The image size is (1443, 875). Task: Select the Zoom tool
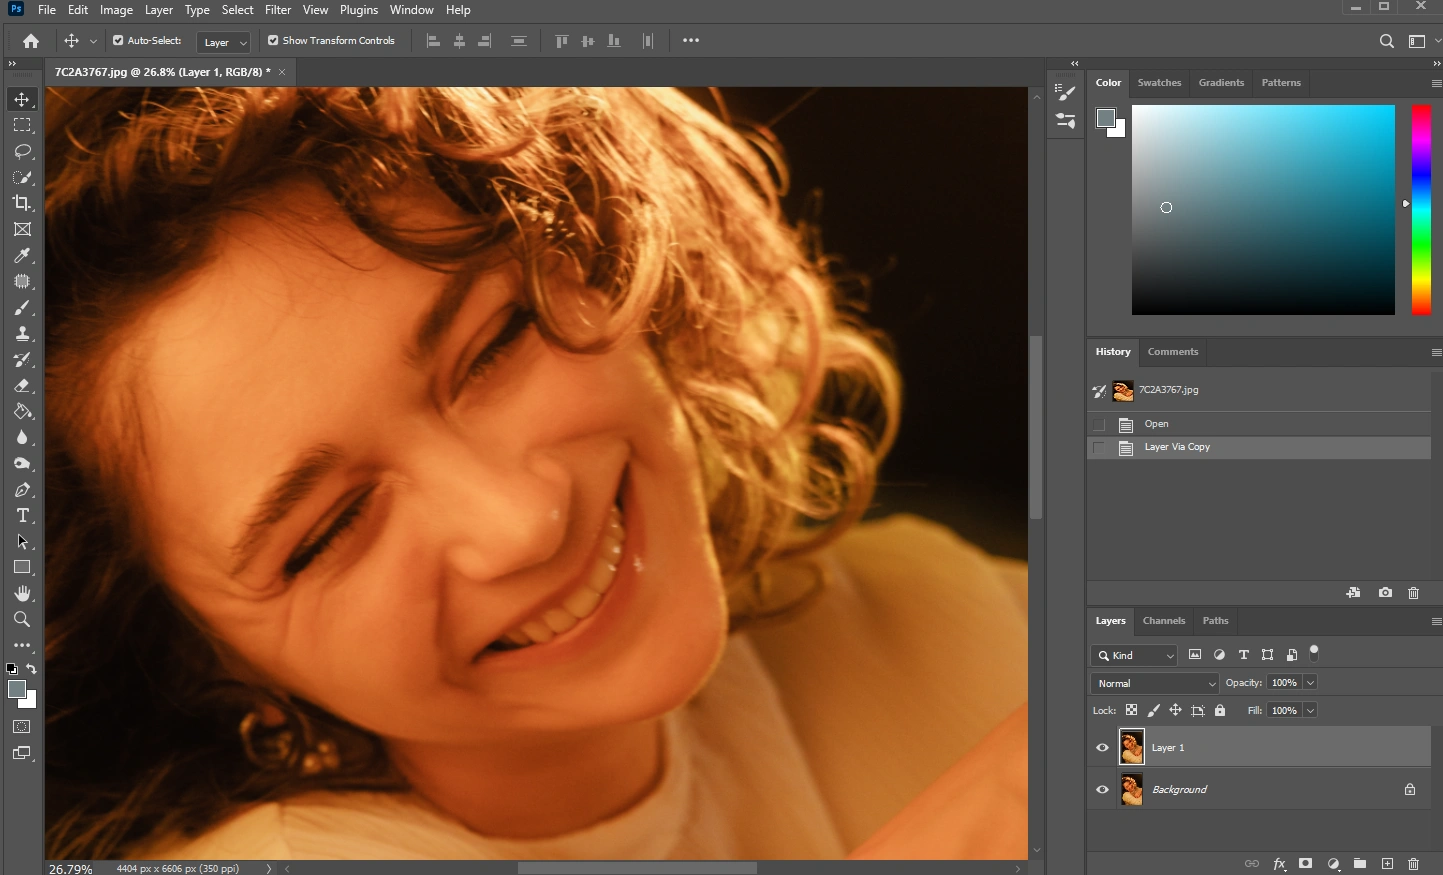[x=22, y=620]
